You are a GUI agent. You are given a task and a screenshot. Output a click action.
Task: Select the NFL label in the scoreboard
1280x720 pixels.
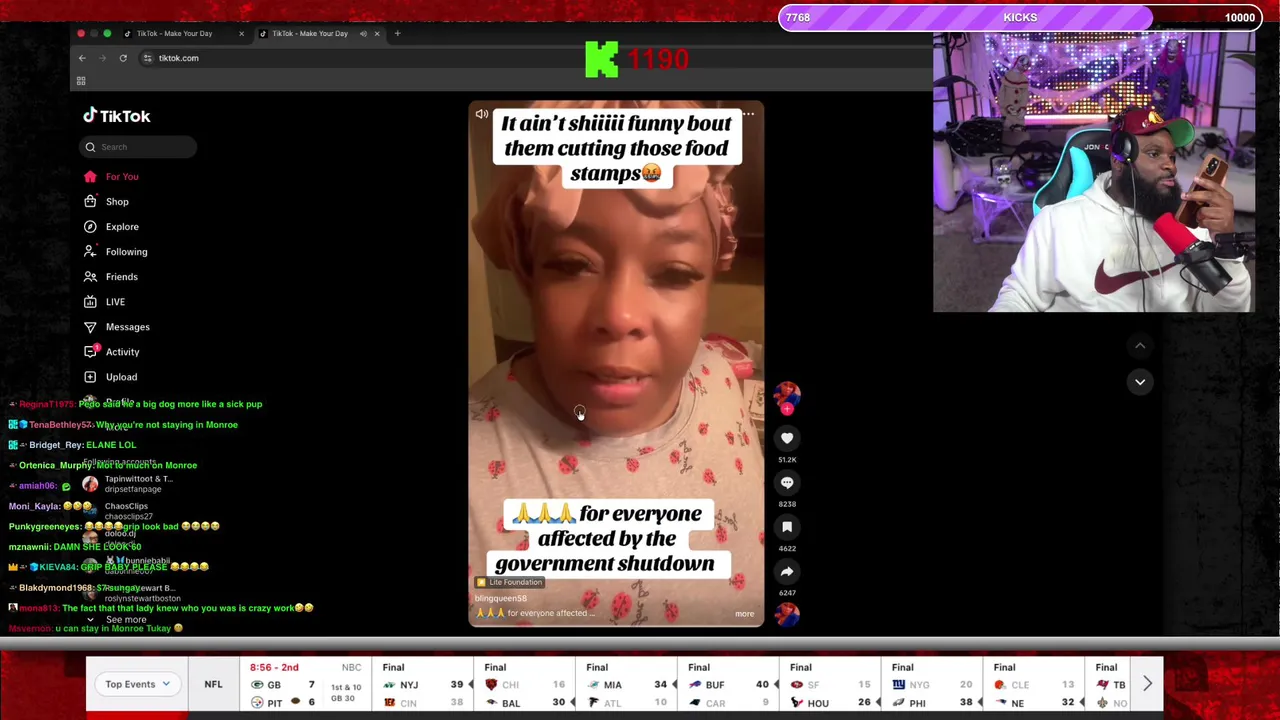[x=213, y=684]
